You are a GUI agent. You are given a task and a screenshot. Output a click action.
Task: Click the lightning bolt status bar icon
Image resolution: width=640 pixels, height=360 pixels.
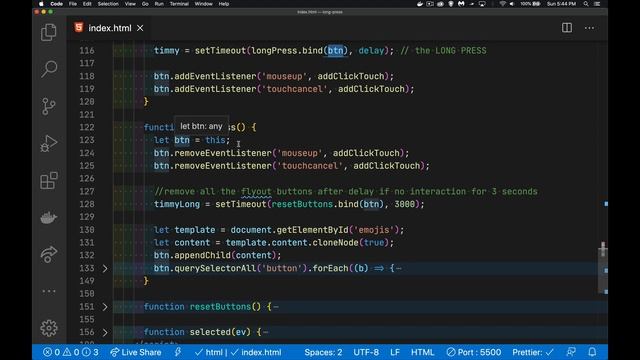pyautogui.click(x=178, y=352)
